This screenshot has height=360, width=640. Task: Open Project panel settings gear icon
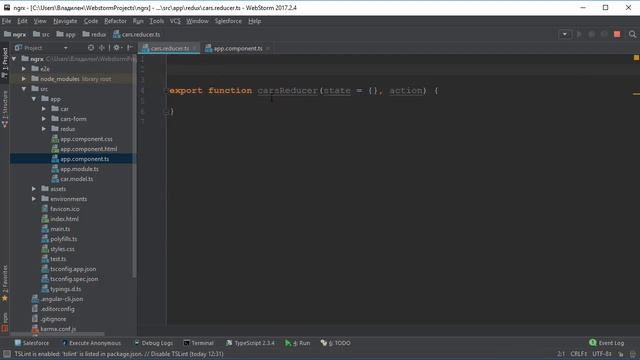[117, 48]
